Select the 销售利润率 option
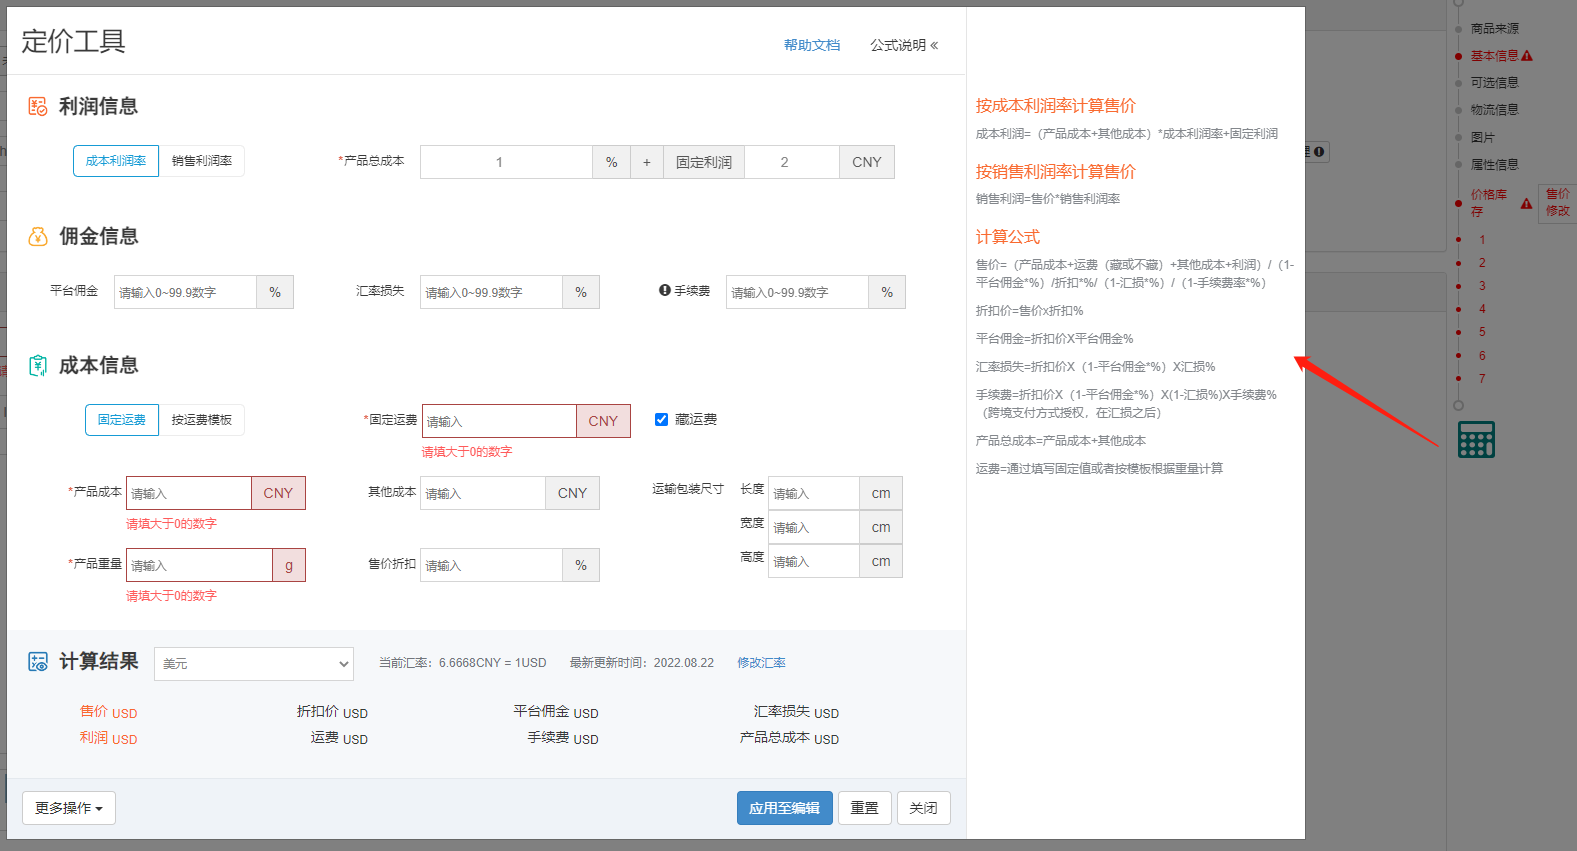The height and width of the screenshot is (851, 1577). (202, 161)
